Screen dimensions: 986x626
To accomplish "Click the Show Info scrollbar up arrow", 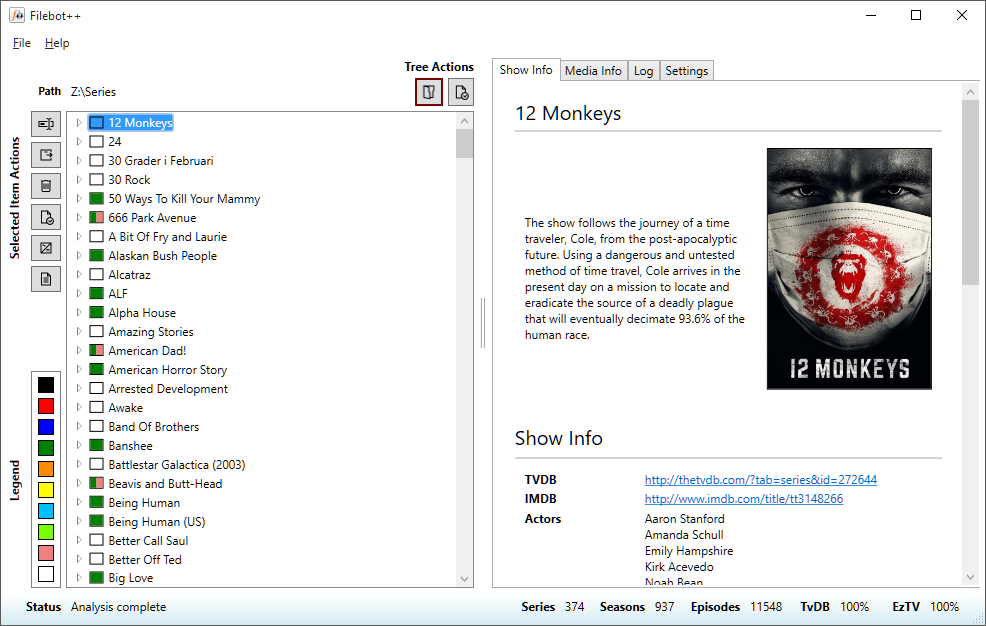I will (x=970, y=92).
